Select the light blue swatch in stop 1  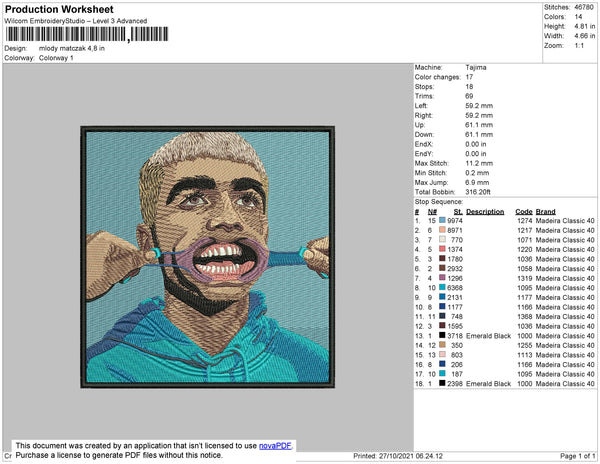[442, 220]
